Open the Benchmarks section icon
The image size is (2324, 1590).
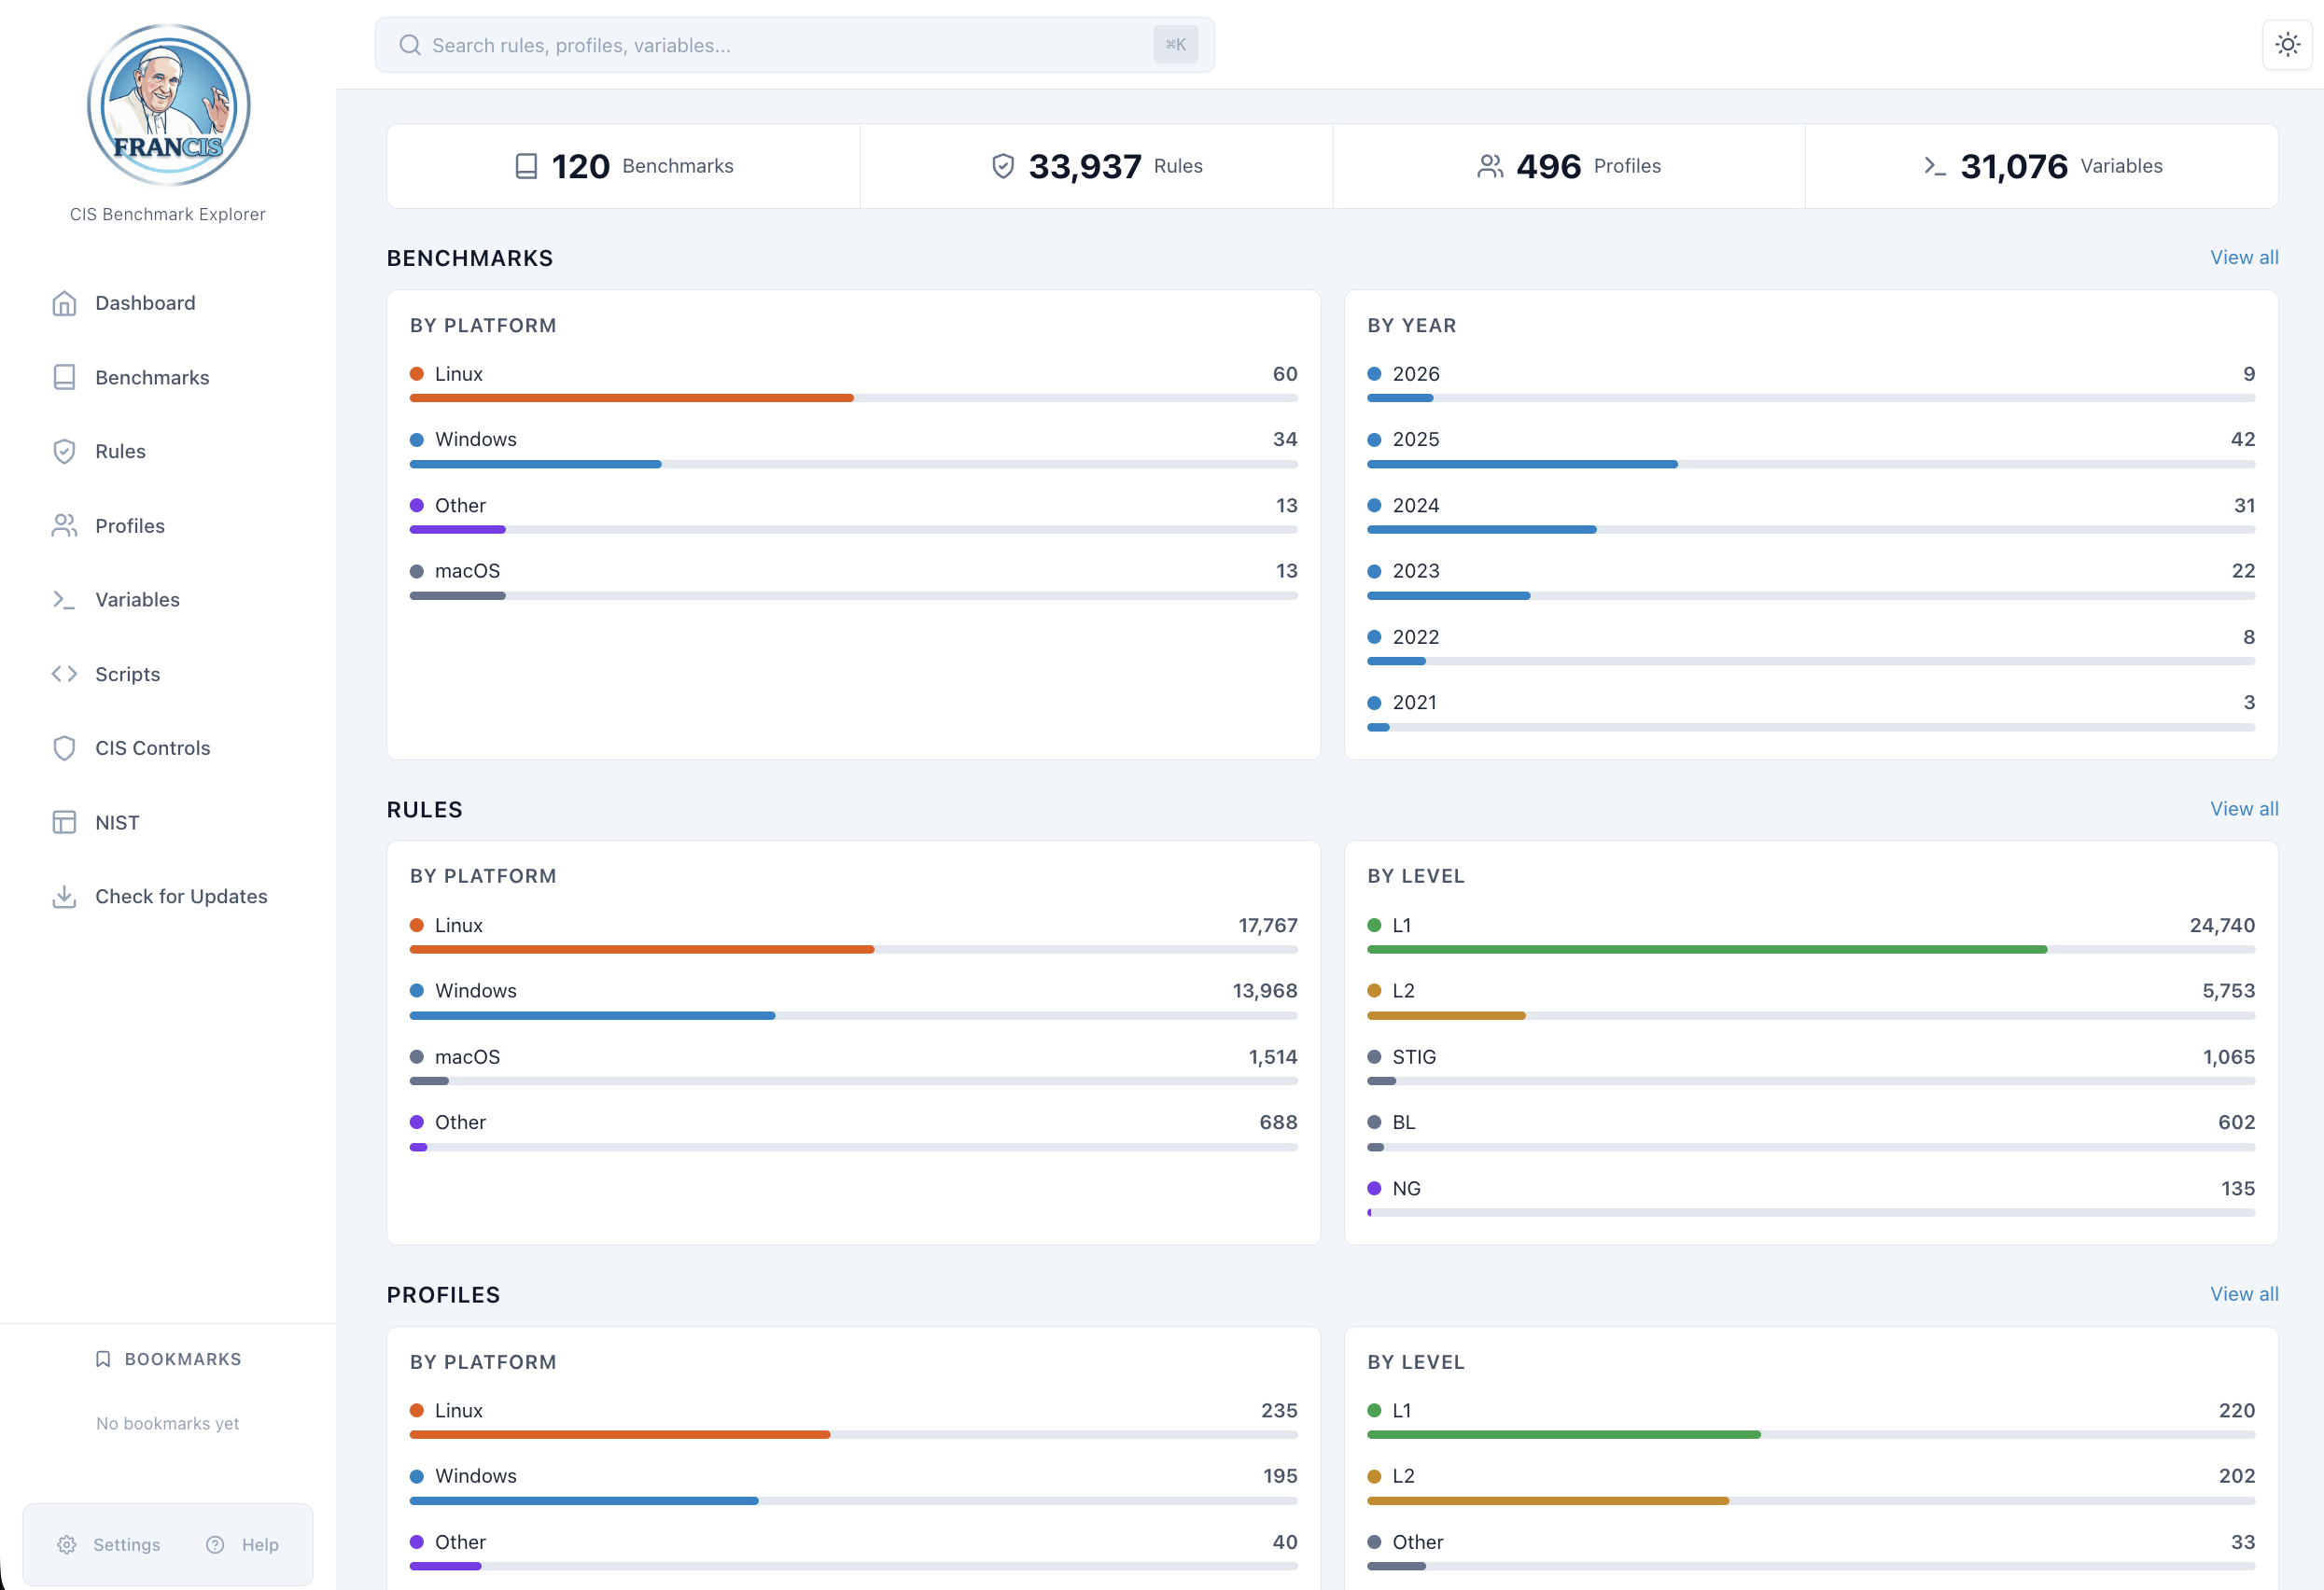[x=64, y=377]
